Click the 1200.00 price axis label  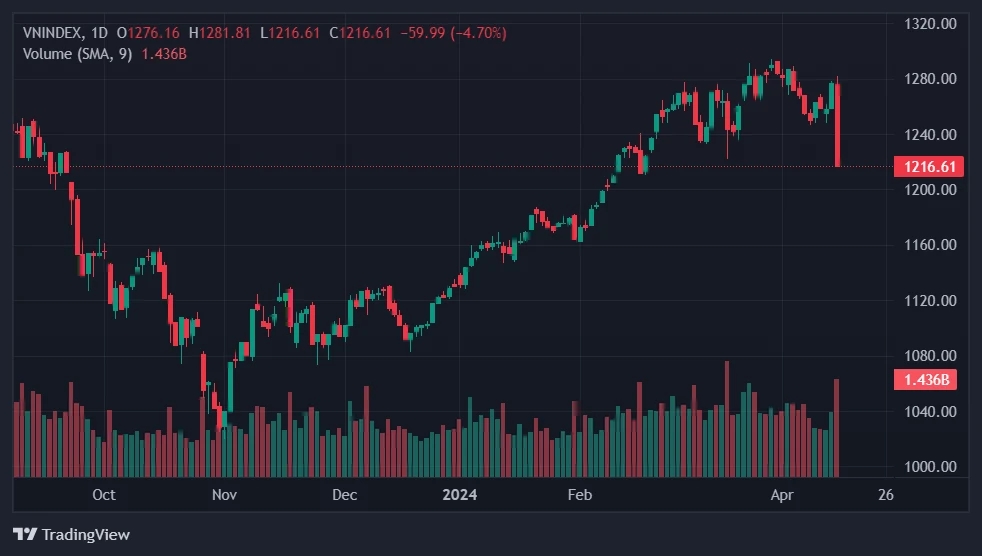point(930,190)
